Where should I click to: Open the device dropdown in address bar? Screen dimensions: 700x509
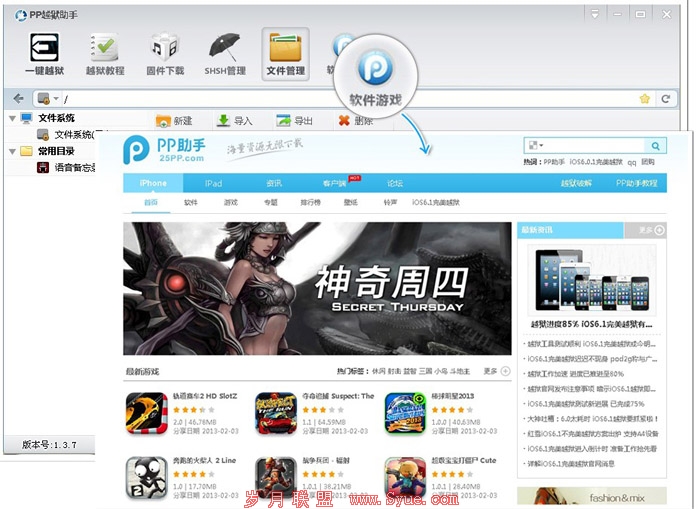(48, 98)
